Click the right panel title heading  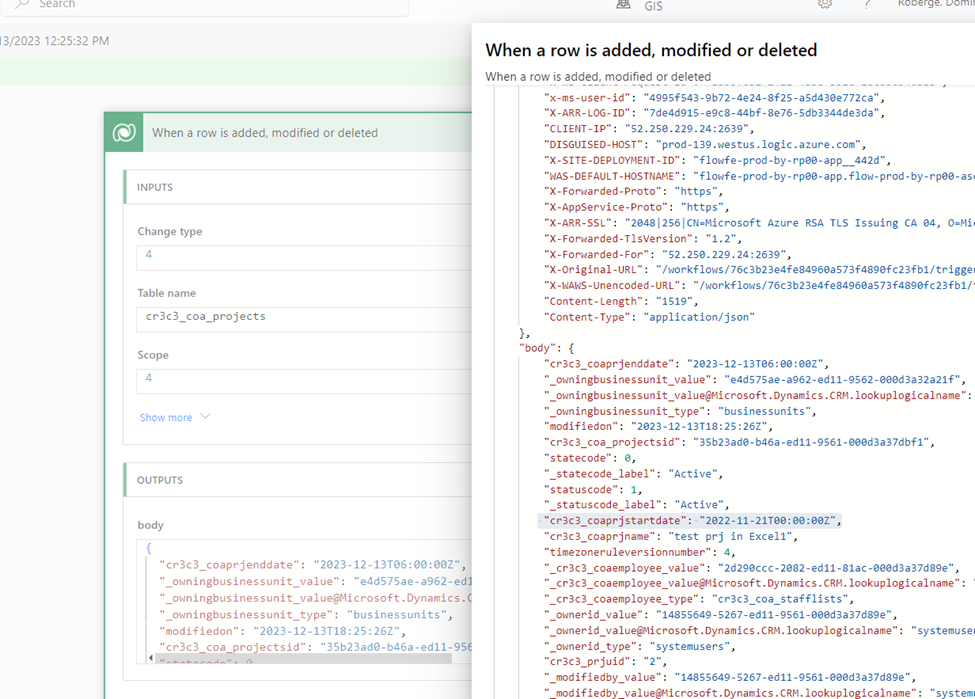click(651, 50)
